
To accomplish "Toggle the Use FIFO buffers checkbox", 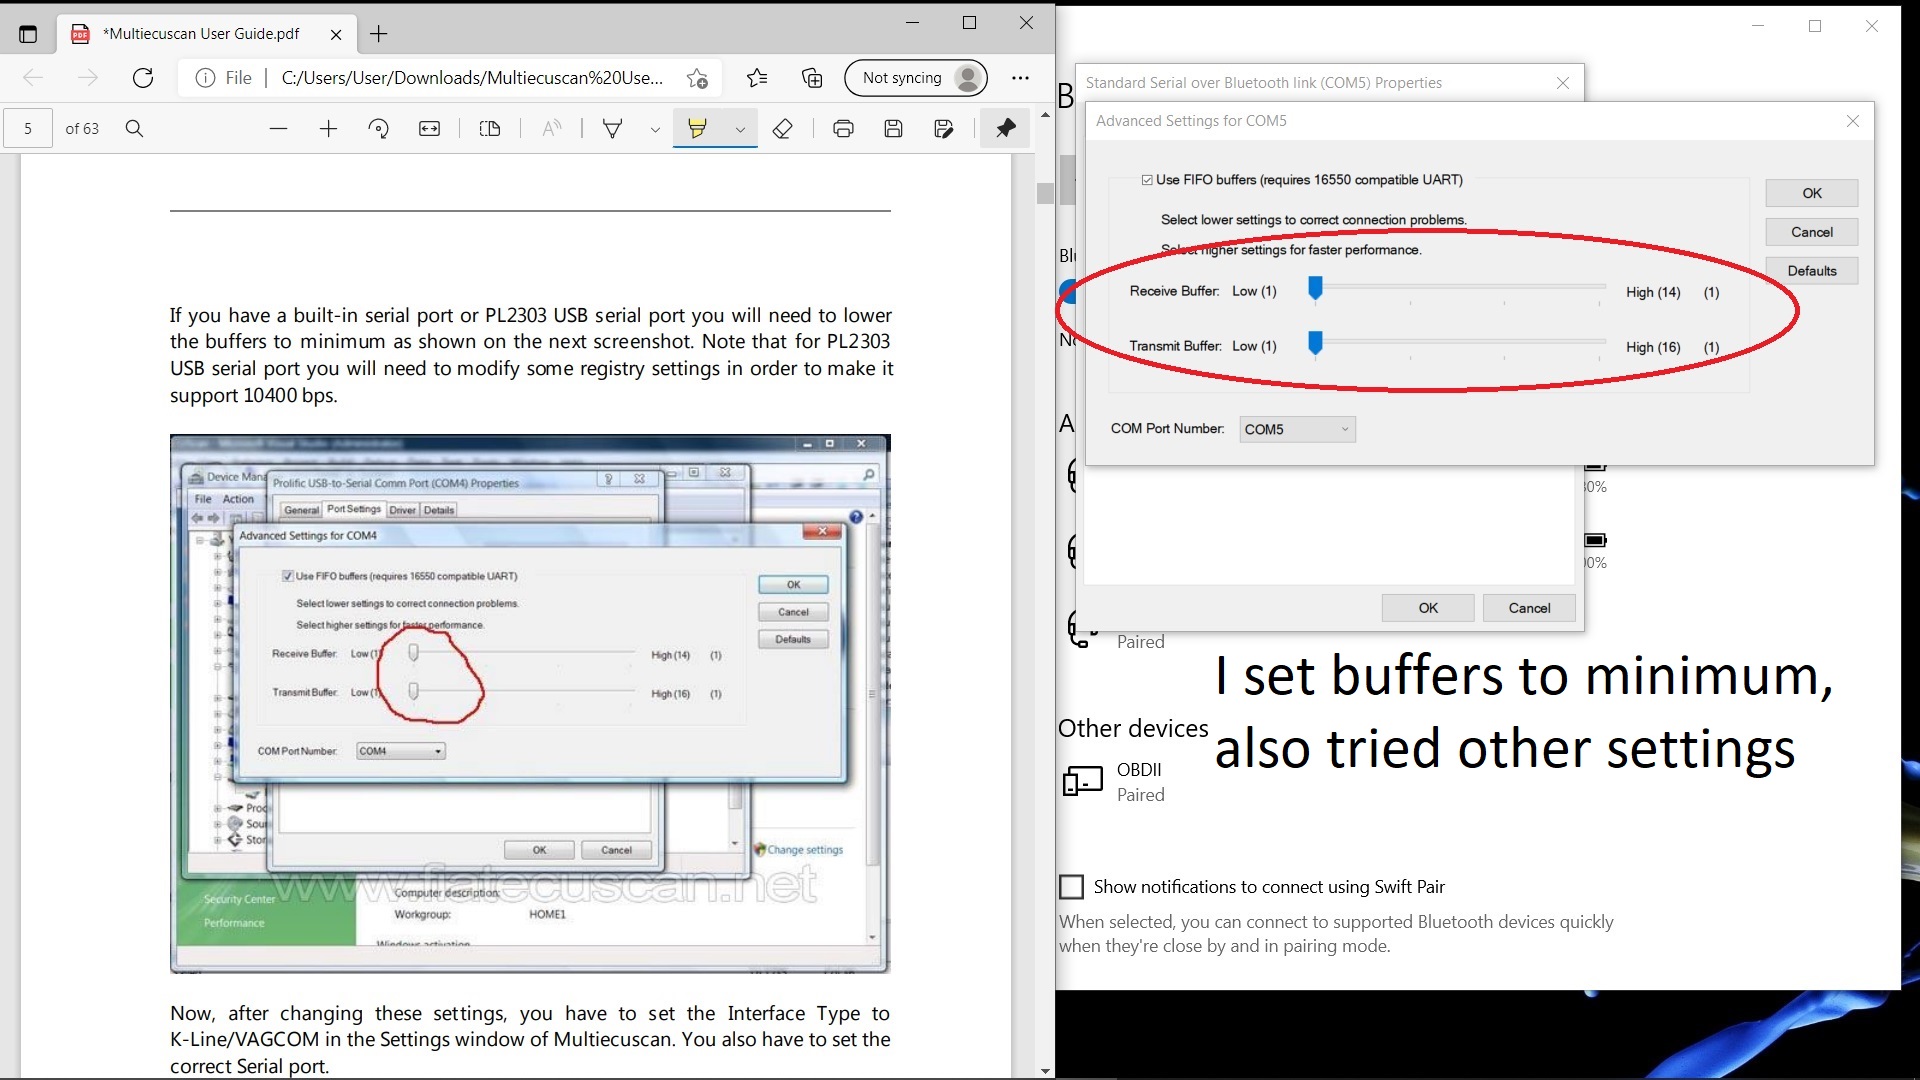I will point(1147,180).
